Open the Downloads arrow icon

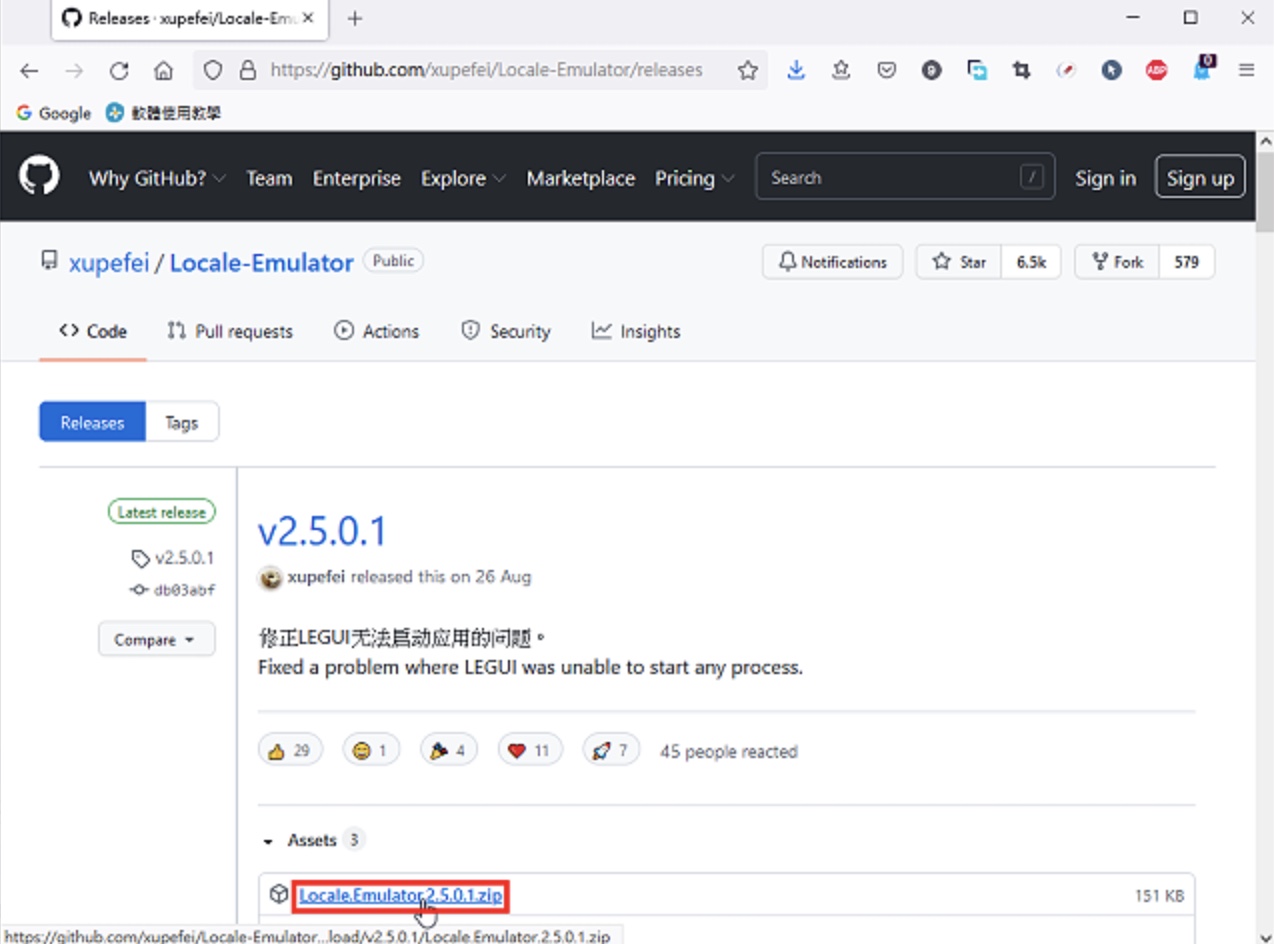click(796, 70)
